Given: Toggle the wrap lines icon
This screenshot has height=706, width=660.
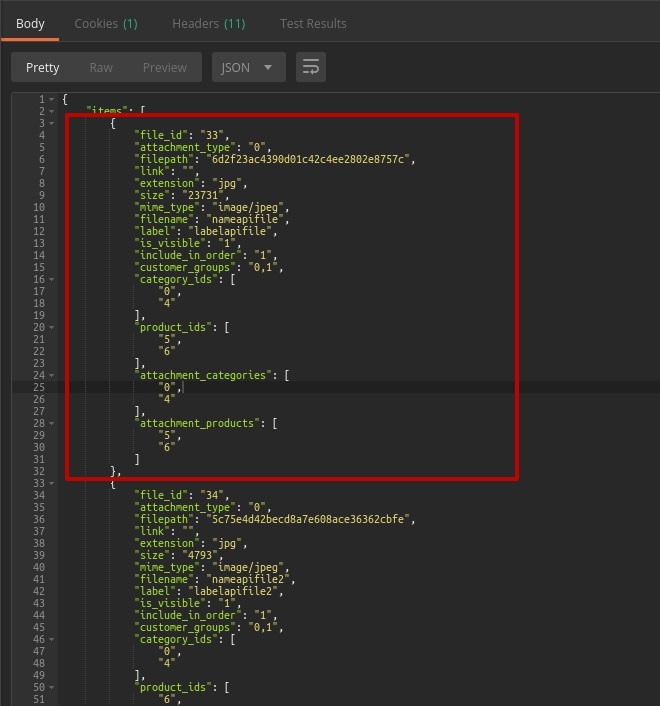Looking at the screenshot, I should click(x=311, y=67).
